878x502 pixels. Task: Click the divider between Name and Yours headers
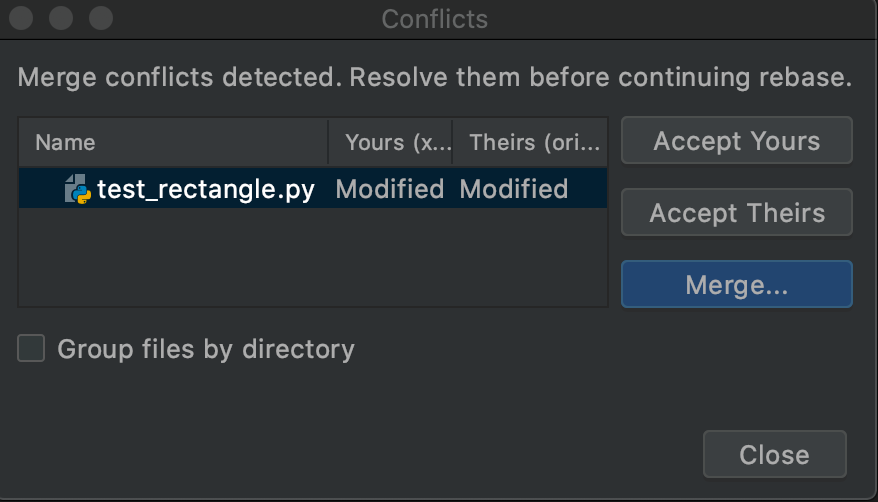tap(328, 142)
